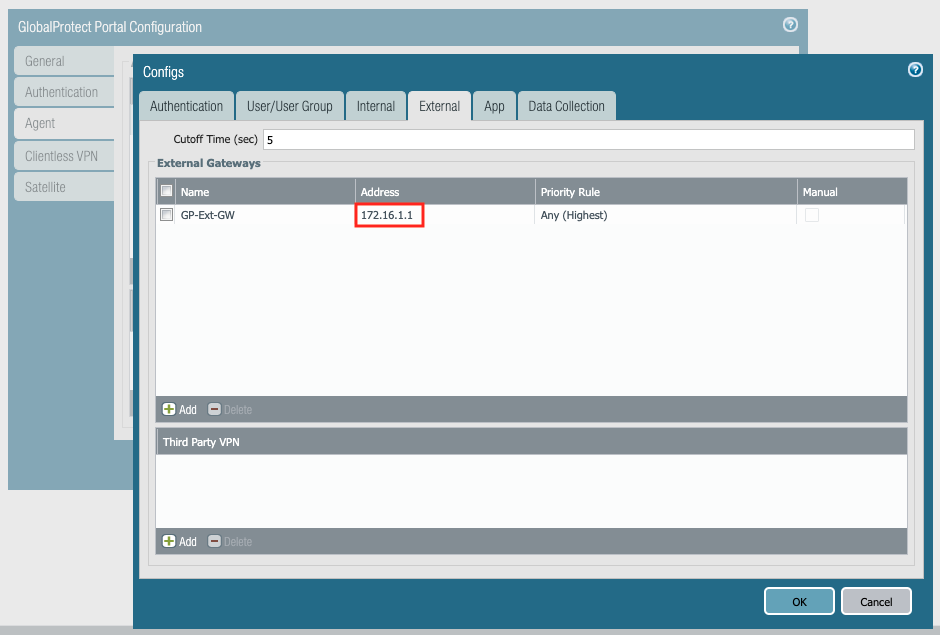
Task: Sort by the Address column header
Action: click(x=445, y=192)
